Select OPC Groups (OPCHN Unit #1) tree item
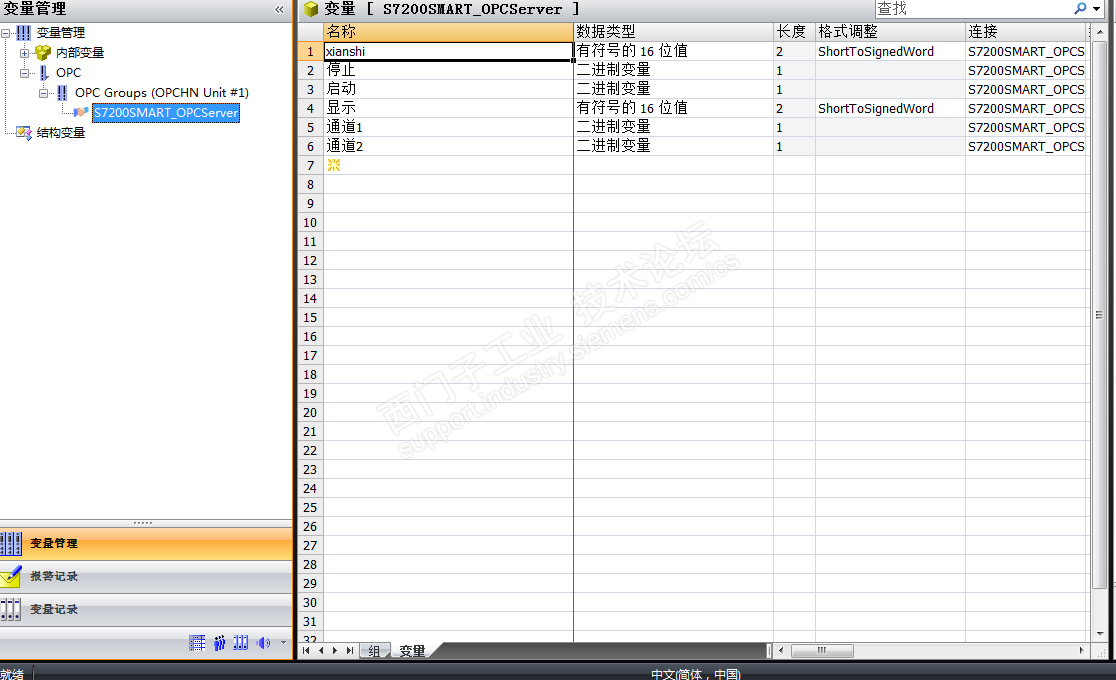The image size is (1116, 680). click(162, 93)
